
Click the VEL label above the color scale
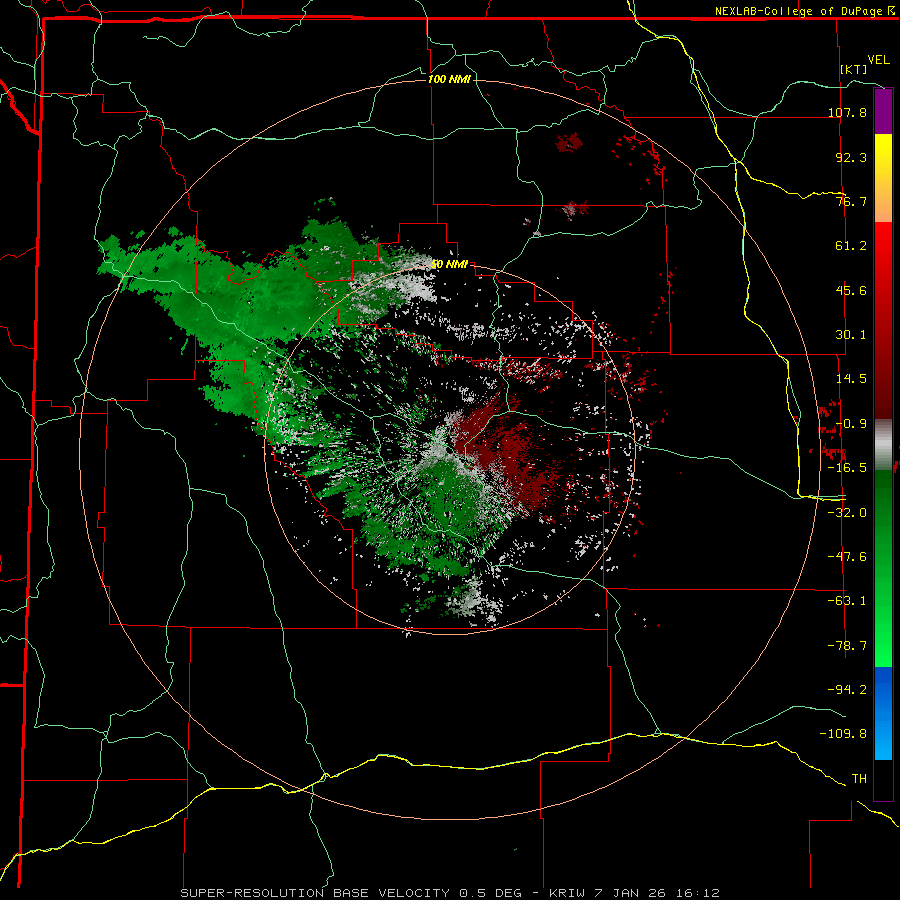click(878, 60)
